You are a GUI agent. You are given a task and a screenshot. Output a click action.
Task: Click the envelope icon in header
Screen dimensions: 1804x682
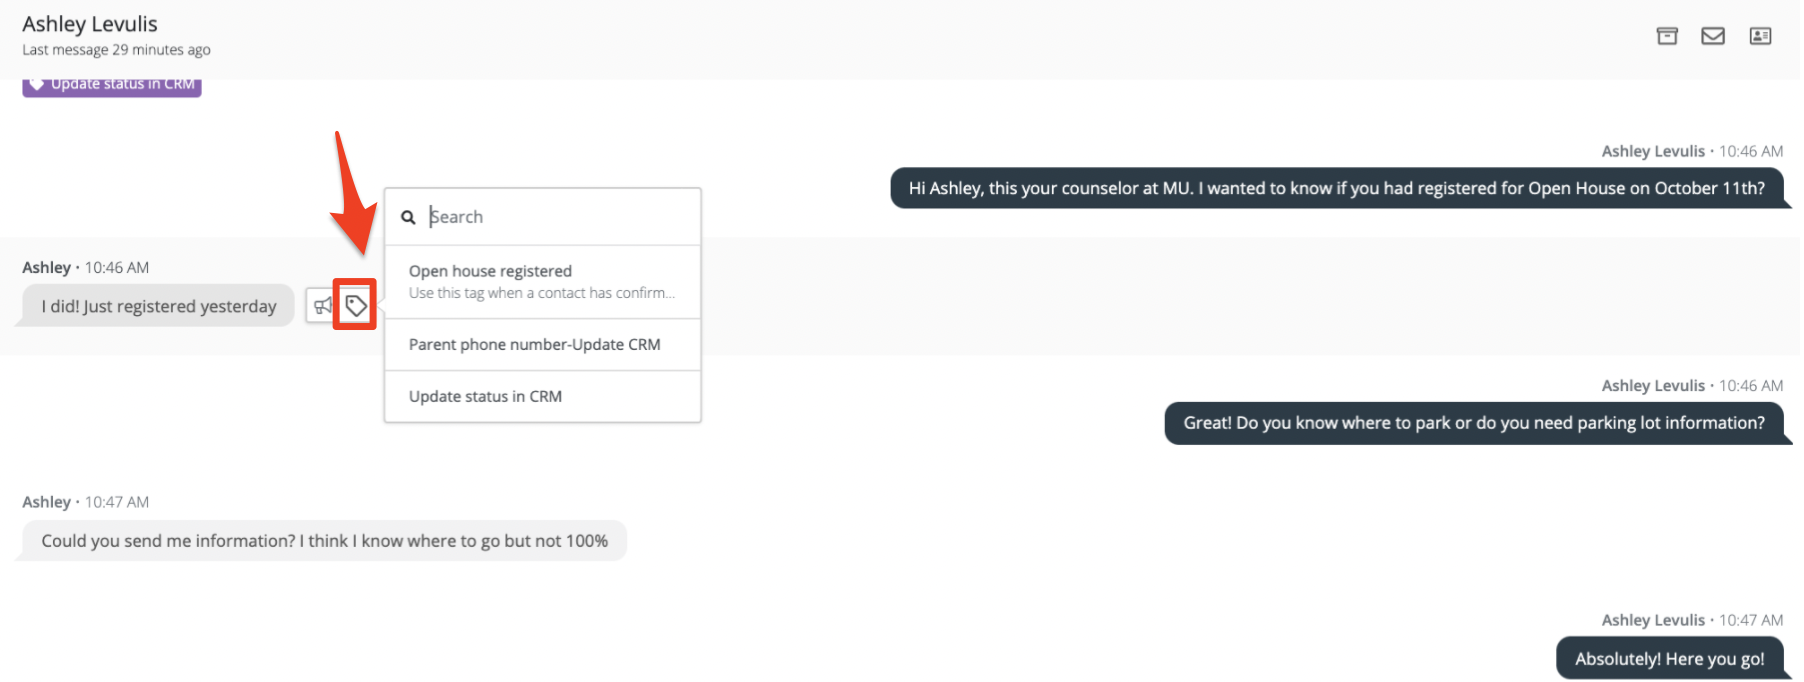coord(1713,36)
